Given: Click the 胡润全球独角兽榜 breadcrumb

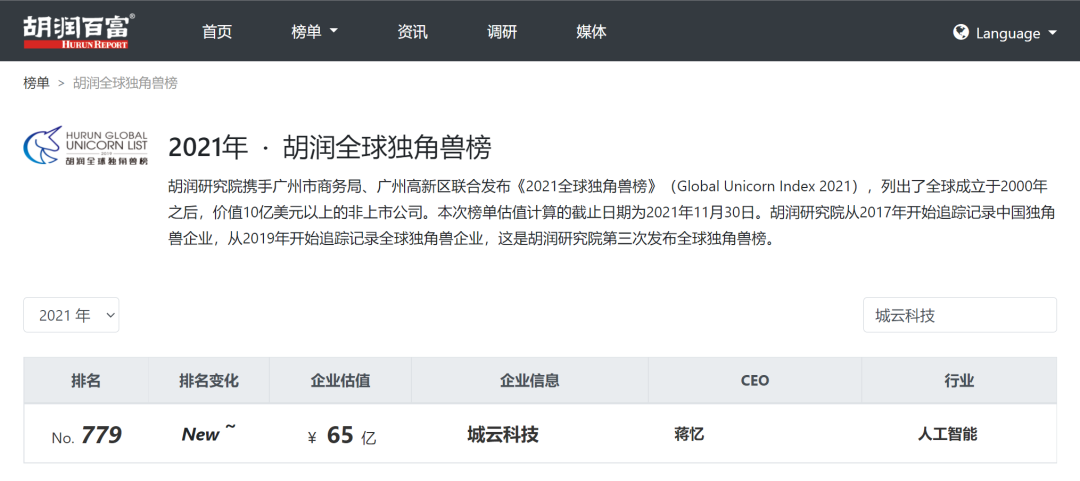Looking at the screenshot, I should [x=125, y=83].
